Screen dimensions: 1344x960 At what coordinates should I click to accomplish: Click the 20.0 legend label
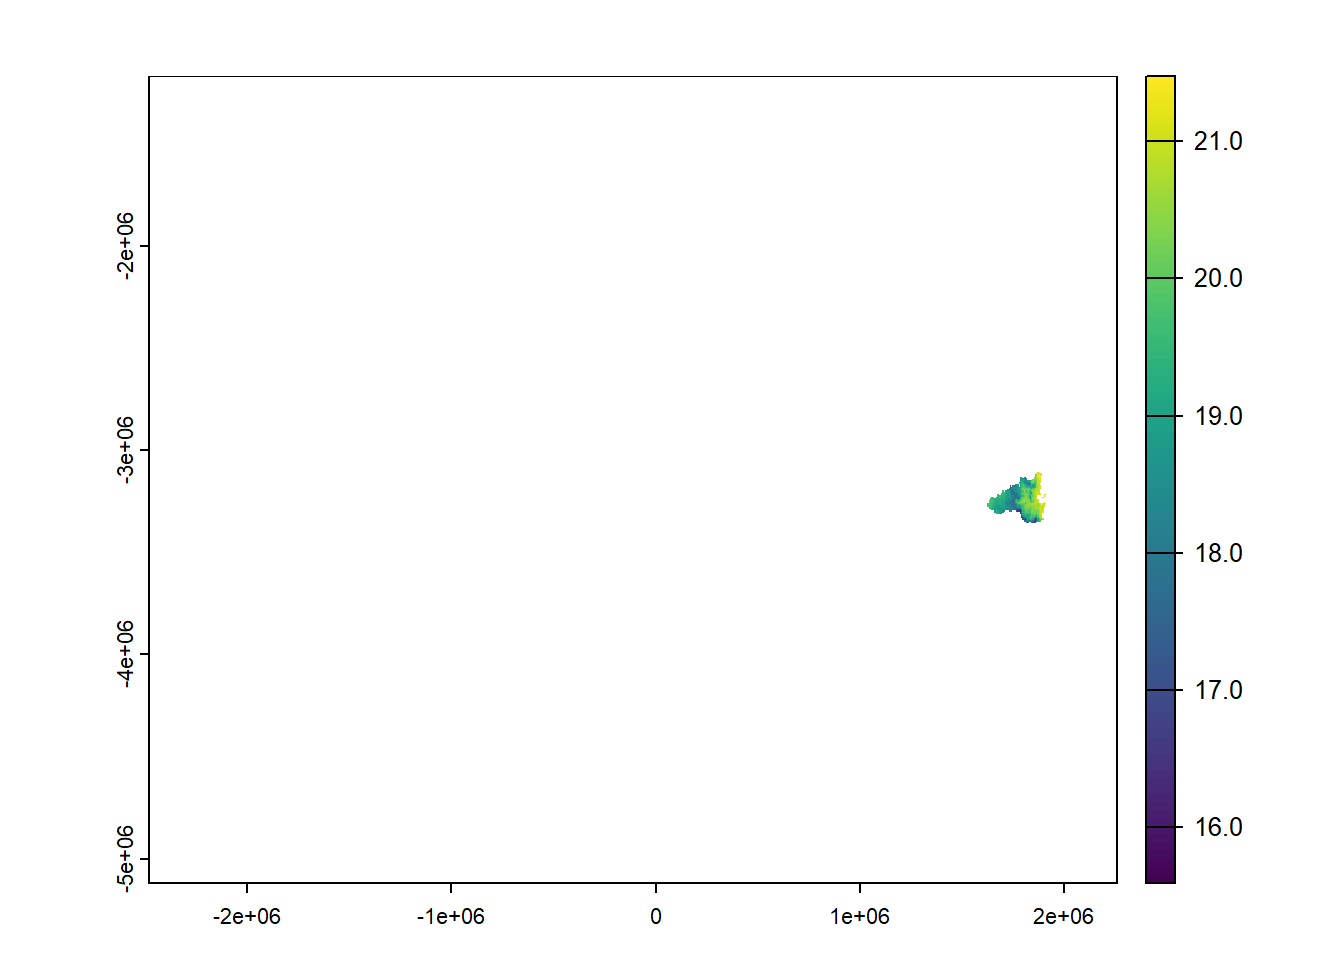click(1218, 278)
